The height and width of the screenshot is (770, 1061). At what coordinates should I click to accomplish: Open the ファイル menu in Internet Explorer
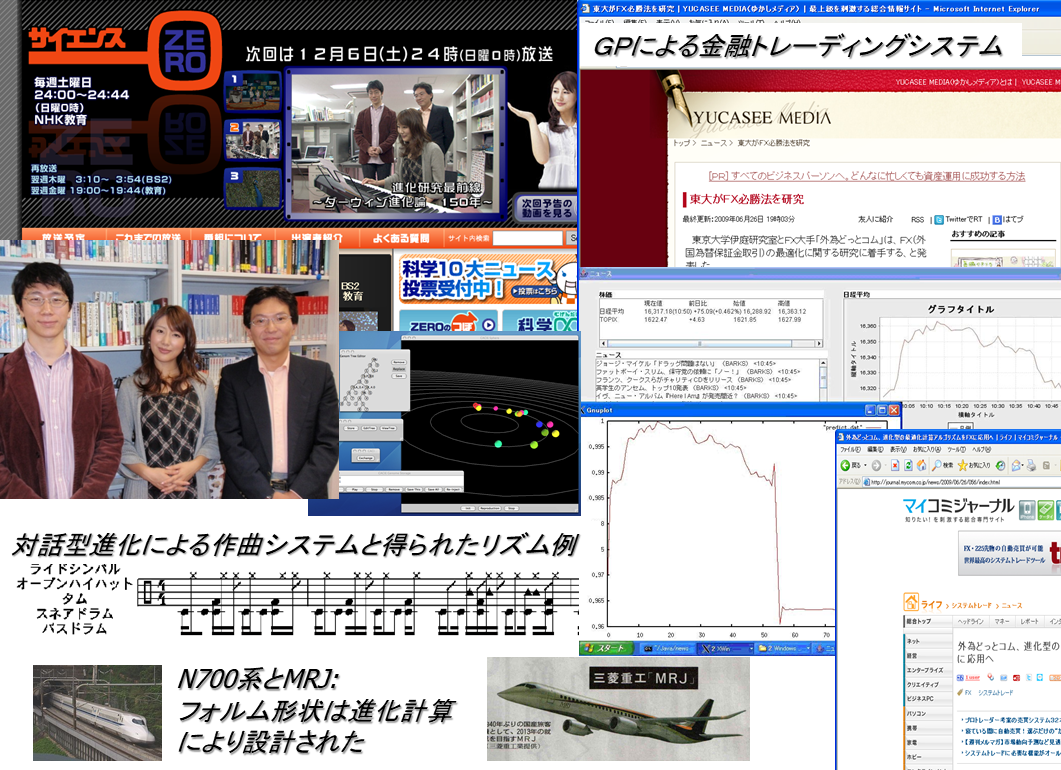coord(850,449)
